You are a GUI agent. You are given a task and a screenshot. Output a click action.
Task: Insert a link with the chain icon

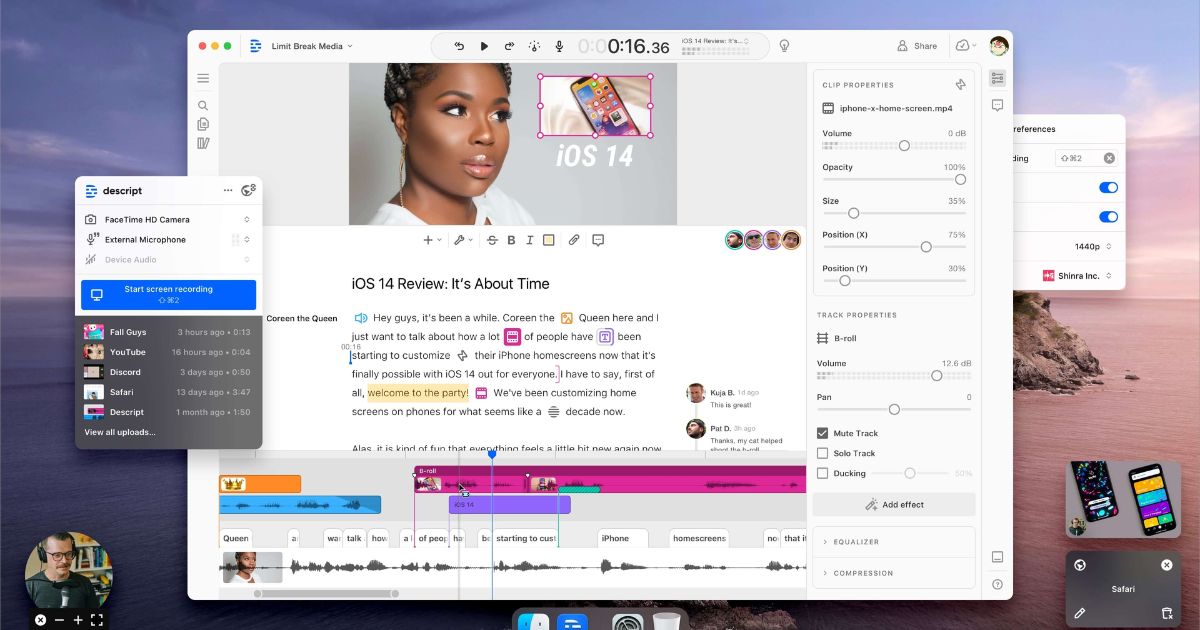click(574, 240)
